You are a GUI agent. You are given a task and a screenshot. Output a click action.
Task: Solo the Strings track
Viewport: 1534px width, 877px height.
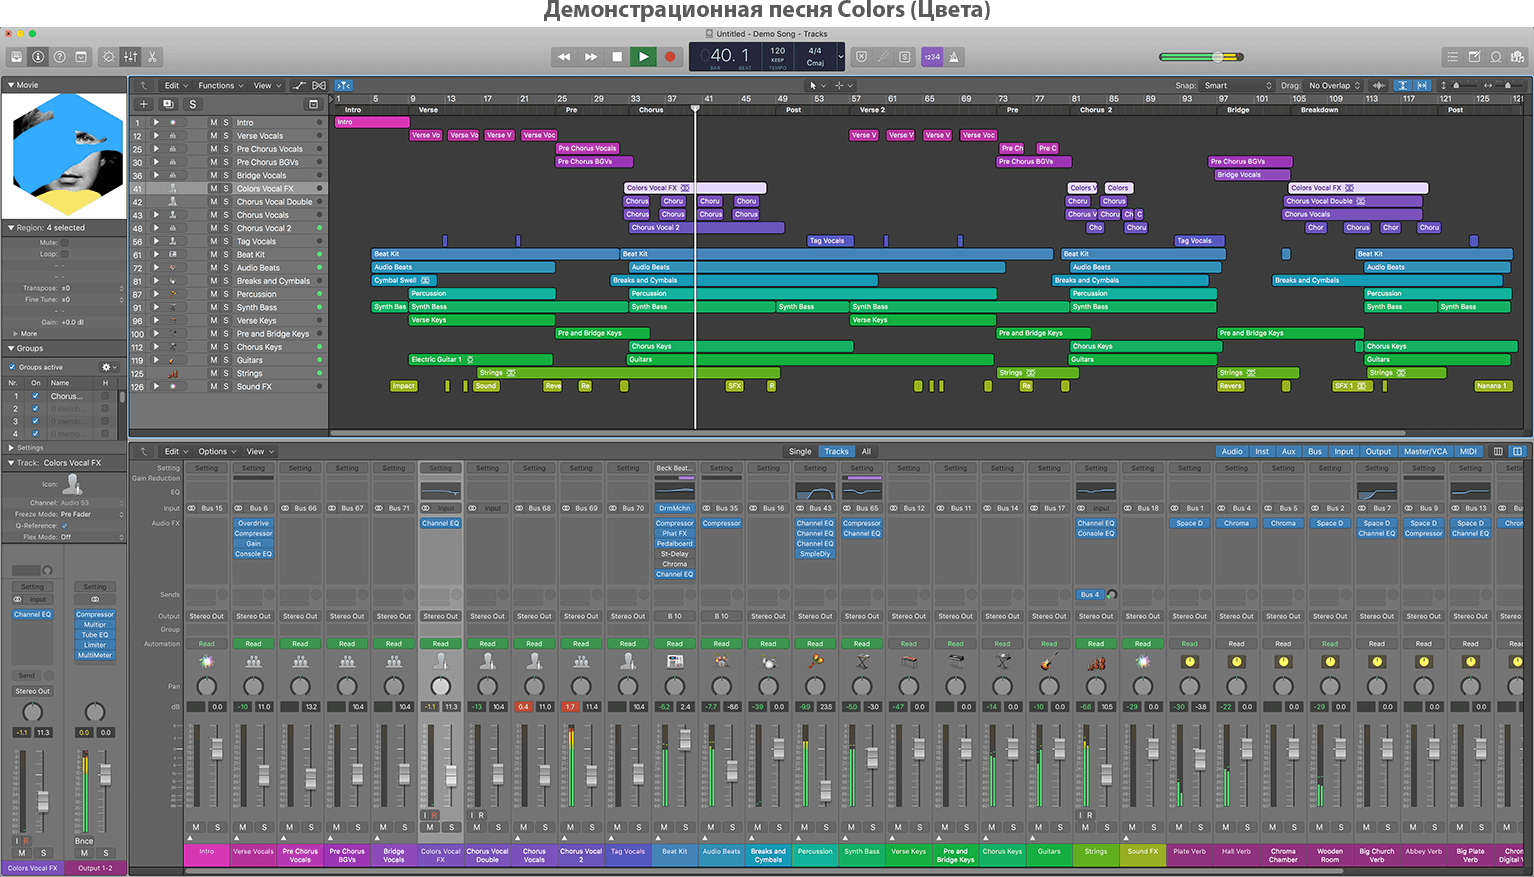tap(226, 373)
